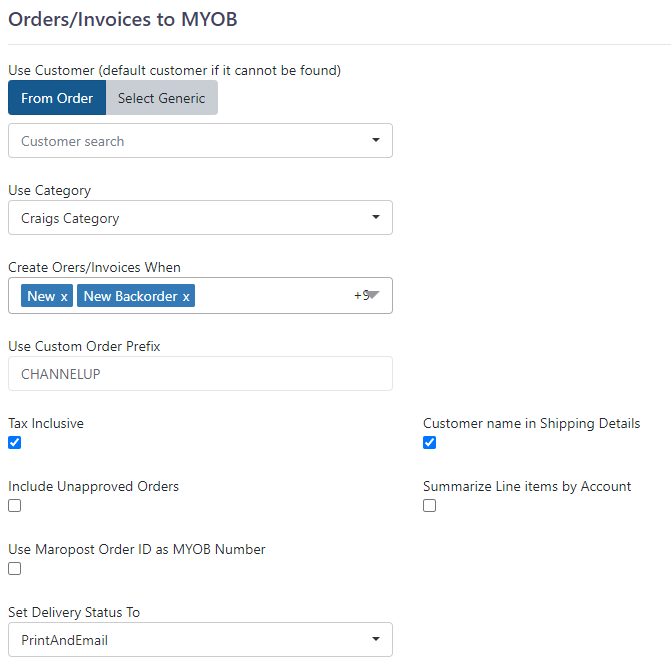Enable Summarize Line items by Account
Screen dimensions: 671x672
point(429,505)
